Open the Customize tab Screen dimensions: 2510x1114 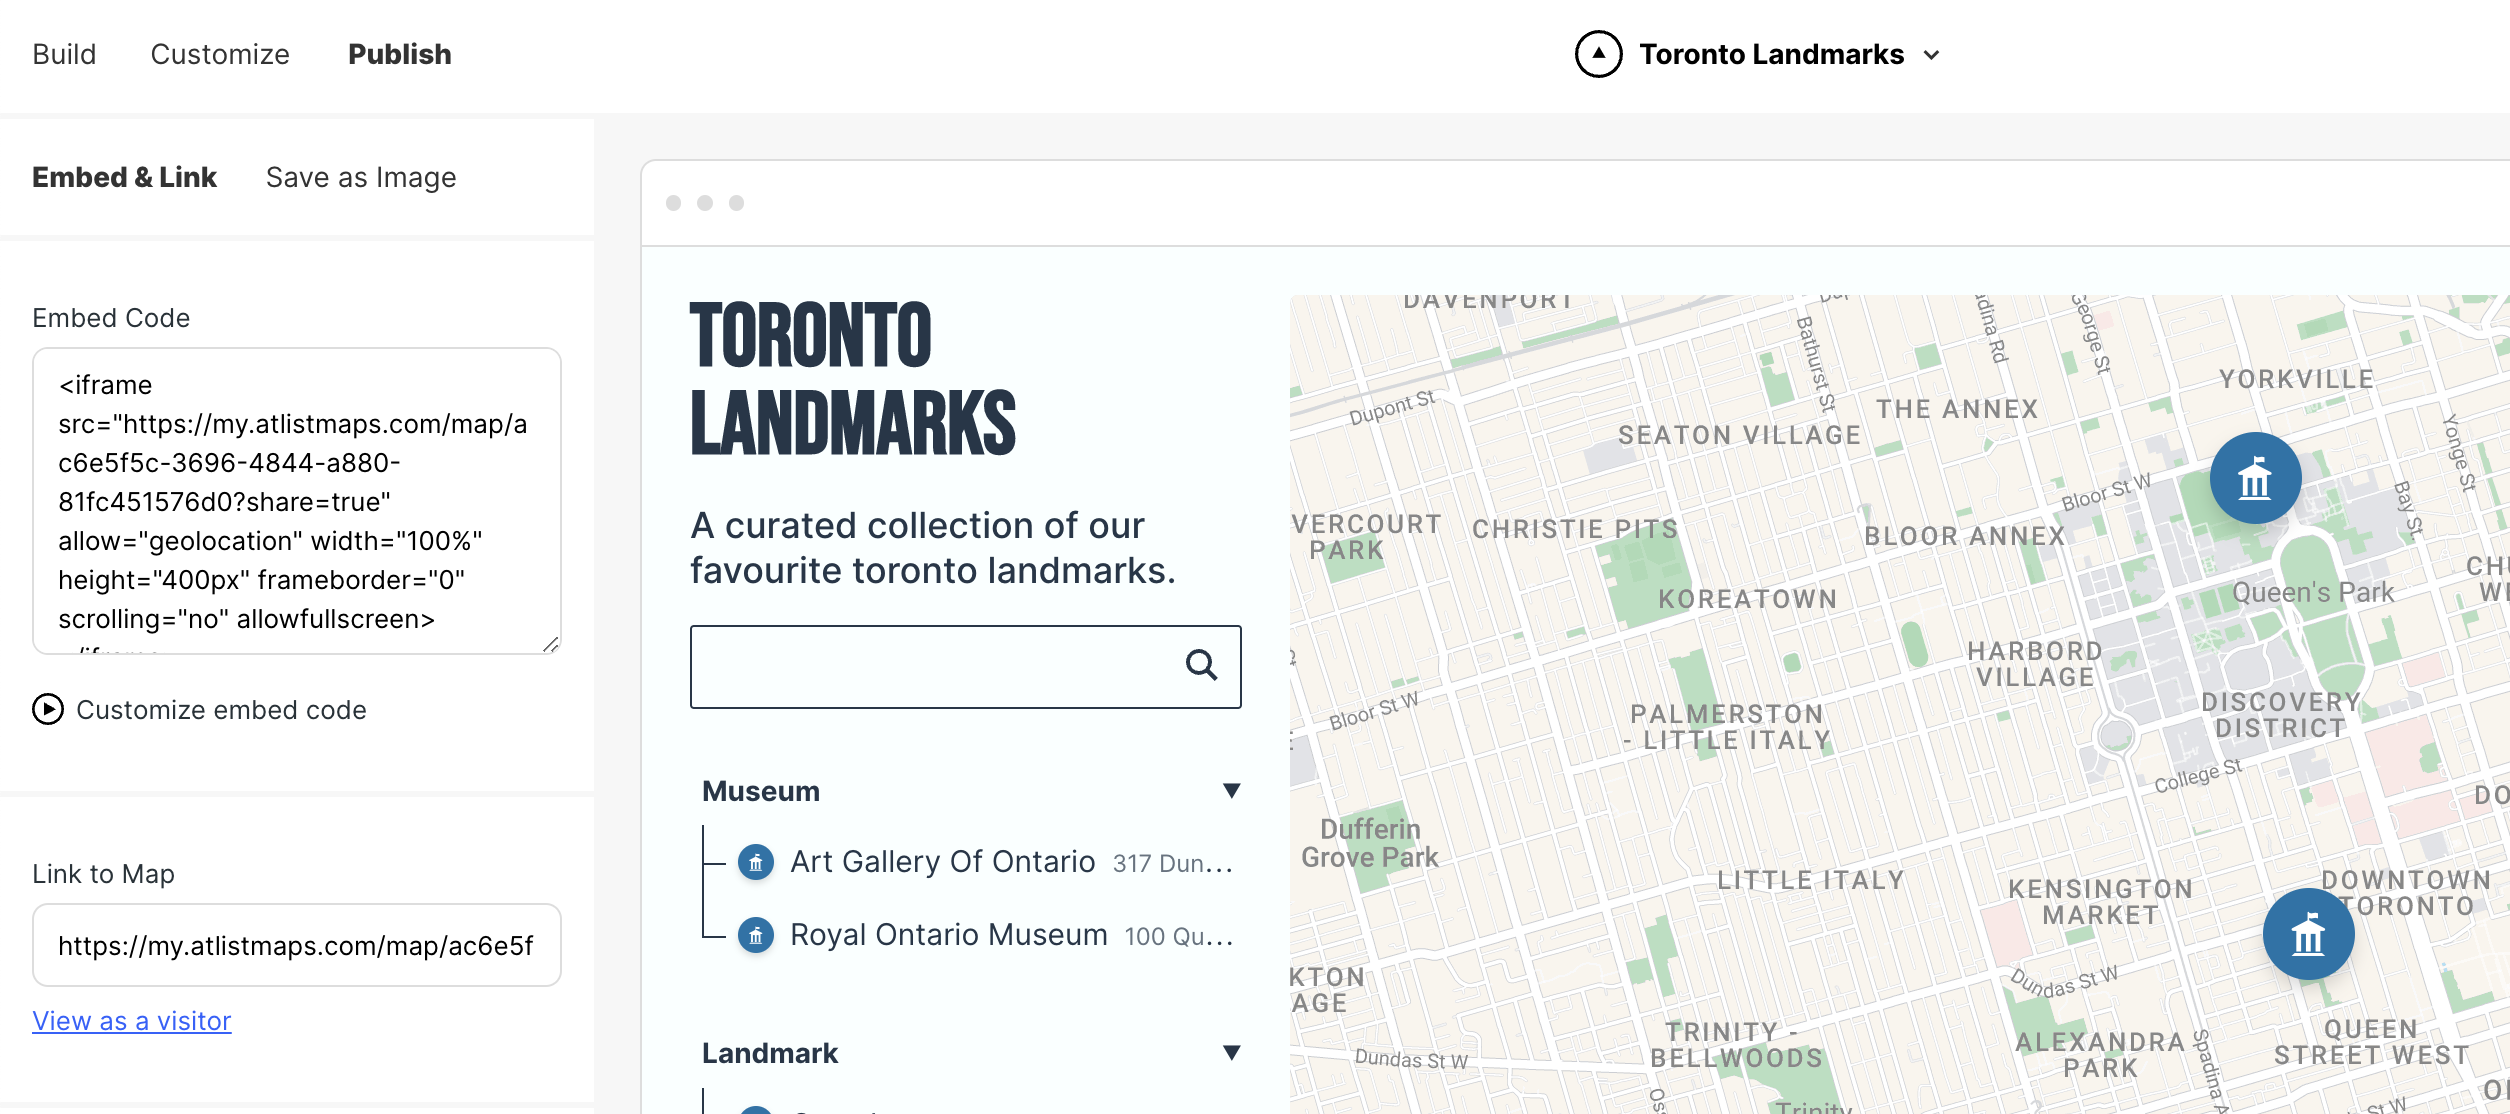(220, 54)
